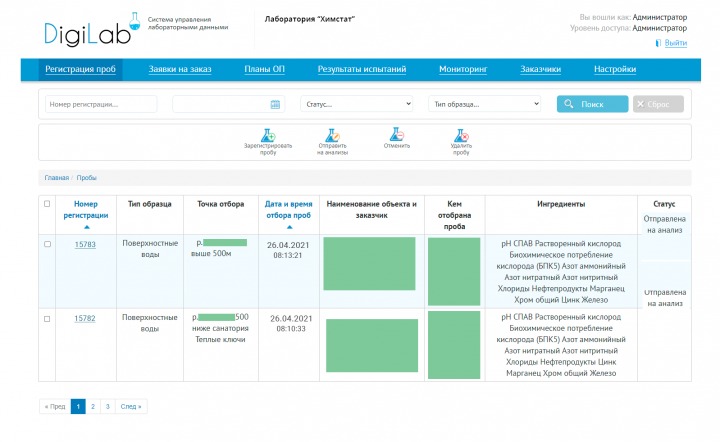Click the ingredients cell of row 15782
This screenshot has width=720, height=442.
click(561, 345)
